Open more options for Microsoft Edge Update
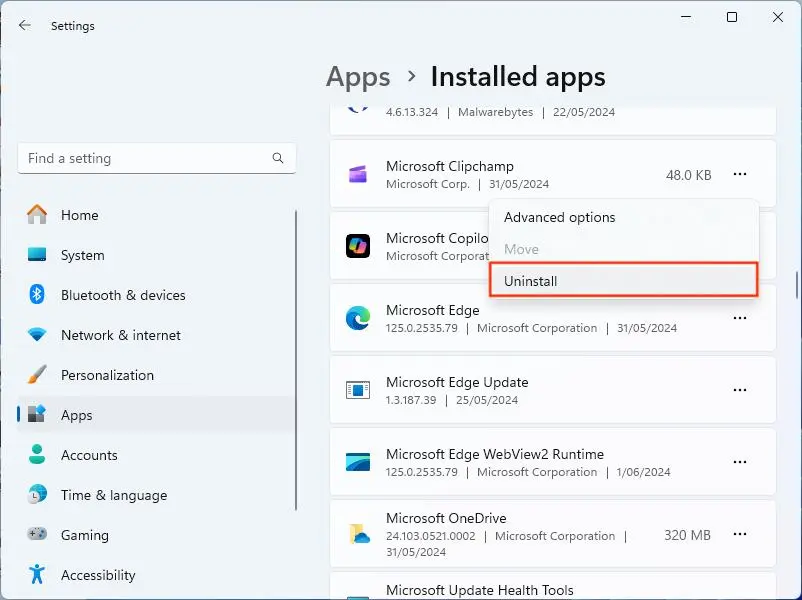 pyautogui.click(x=740, y=390)
